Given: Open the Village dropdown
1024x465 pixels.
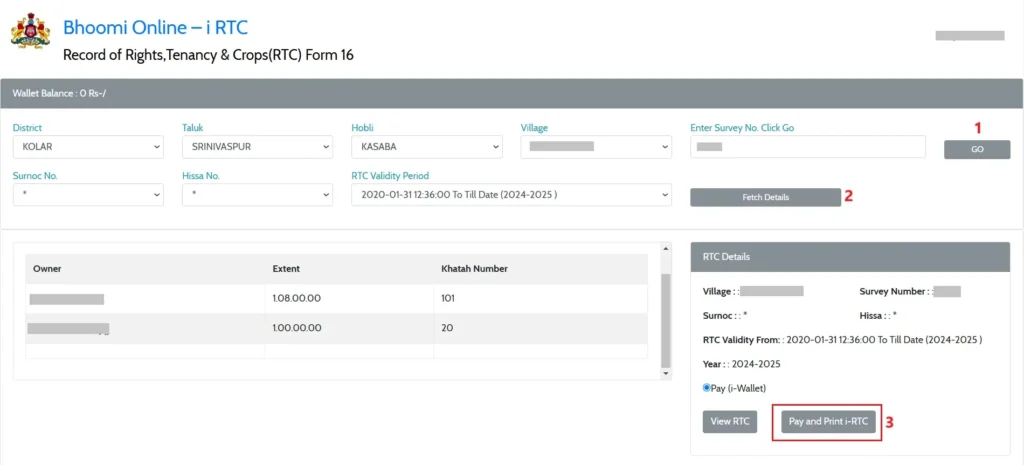Looking at the screenshot, I should (596, 147).
